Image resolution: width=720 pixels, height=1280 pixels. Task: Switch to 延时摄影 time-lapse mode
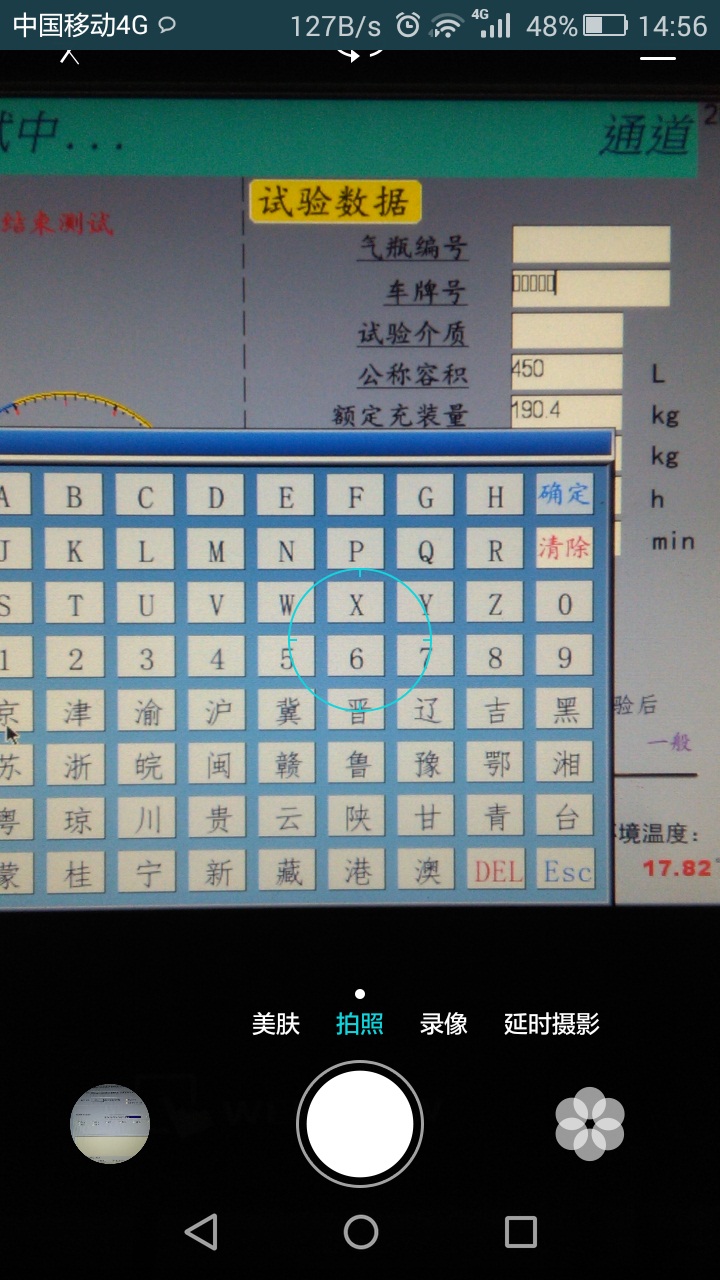(552, 1024)
